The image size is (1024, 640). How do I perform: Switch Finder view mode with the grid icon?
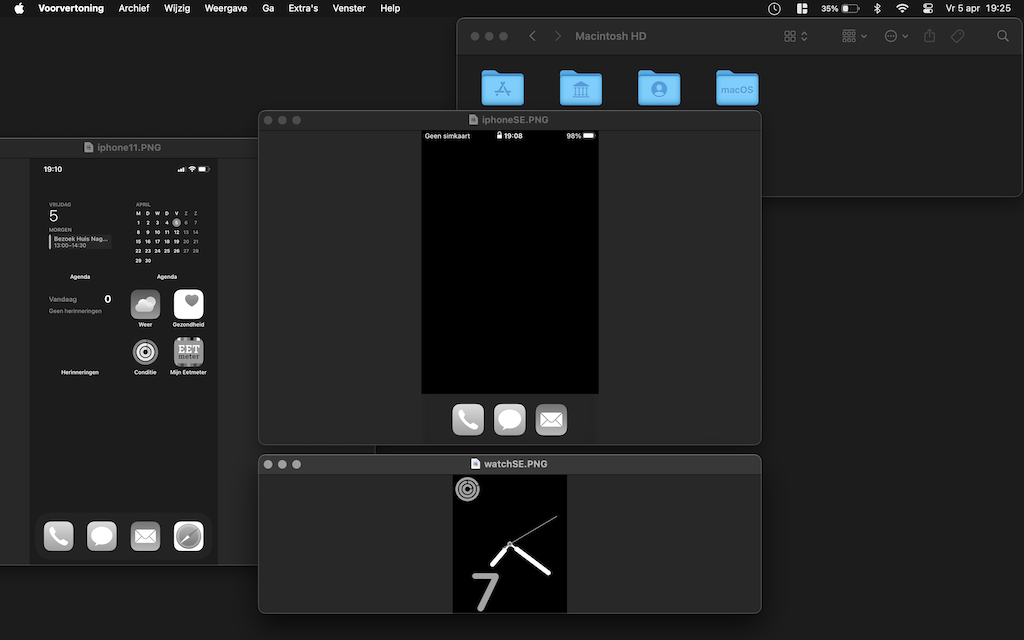(795, 36)
